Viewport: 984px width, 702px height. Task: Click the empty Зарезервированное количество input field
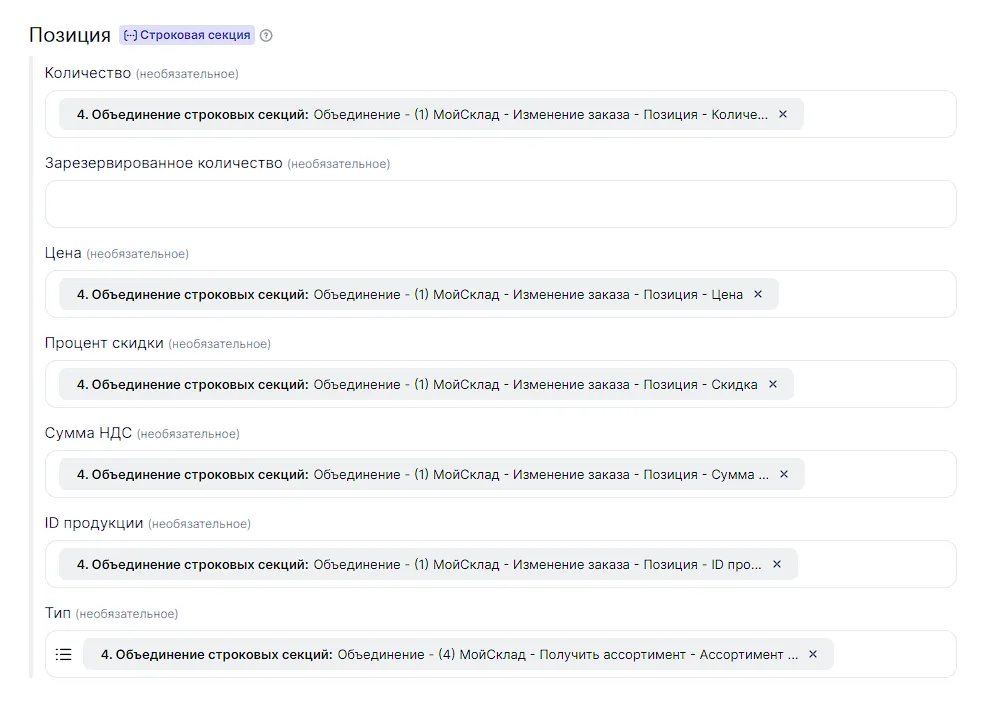click(x=500, y=204)
